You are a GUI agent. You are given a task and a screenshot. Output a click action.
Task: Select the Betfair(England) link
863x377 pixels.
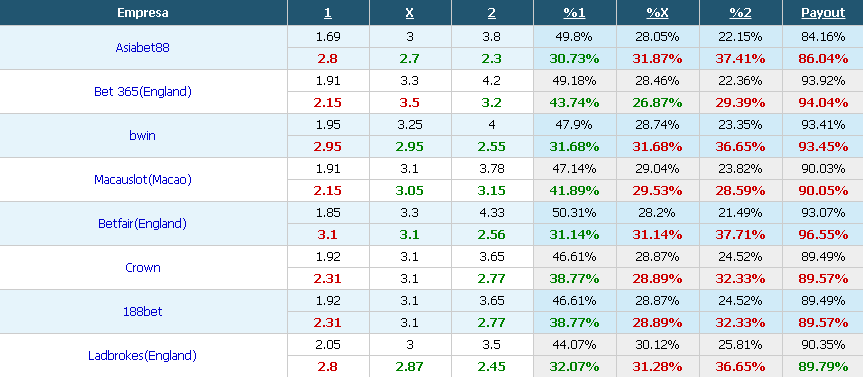(x=143, y=223)
